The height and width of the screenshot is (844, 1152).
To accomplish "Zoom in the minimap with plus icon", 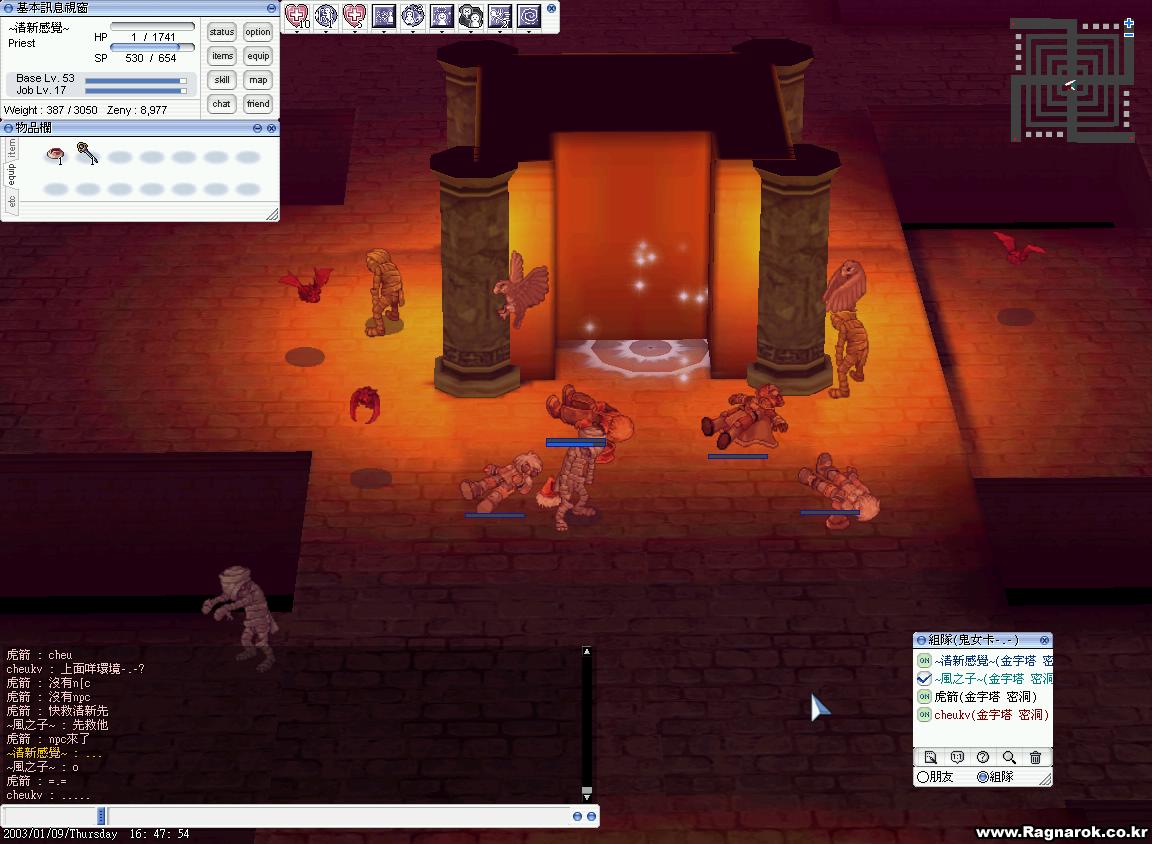I will pos(1129,24).
